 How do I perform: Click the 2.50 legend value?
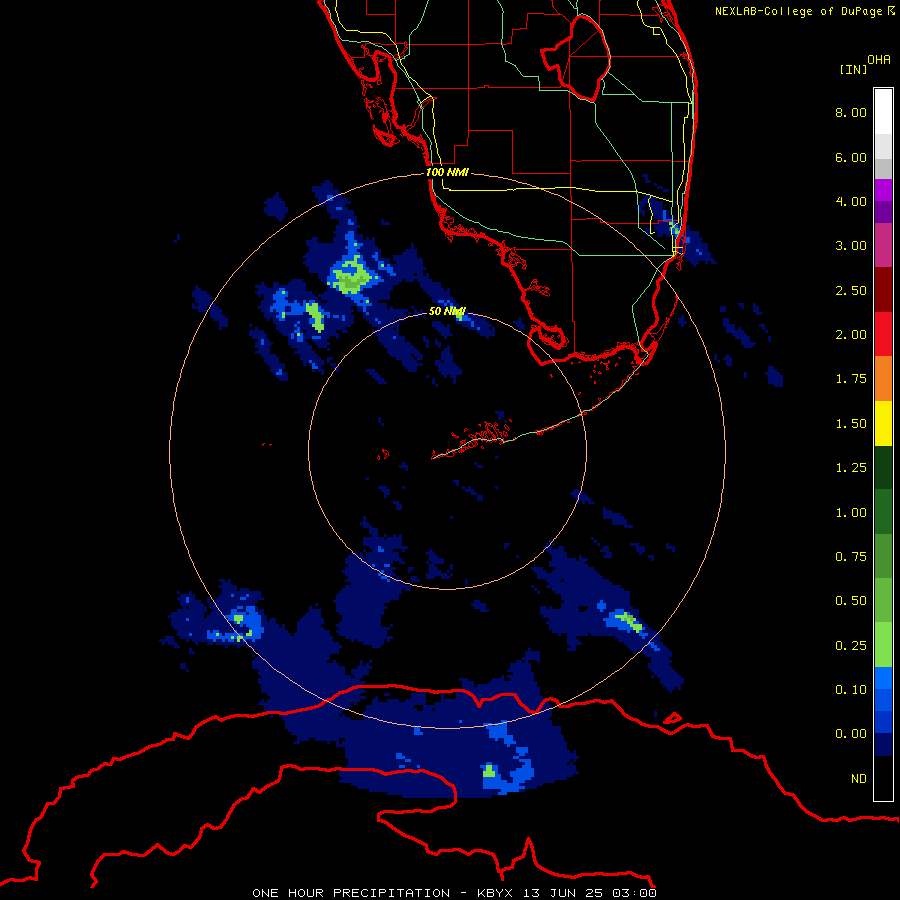tap(851, 290)
